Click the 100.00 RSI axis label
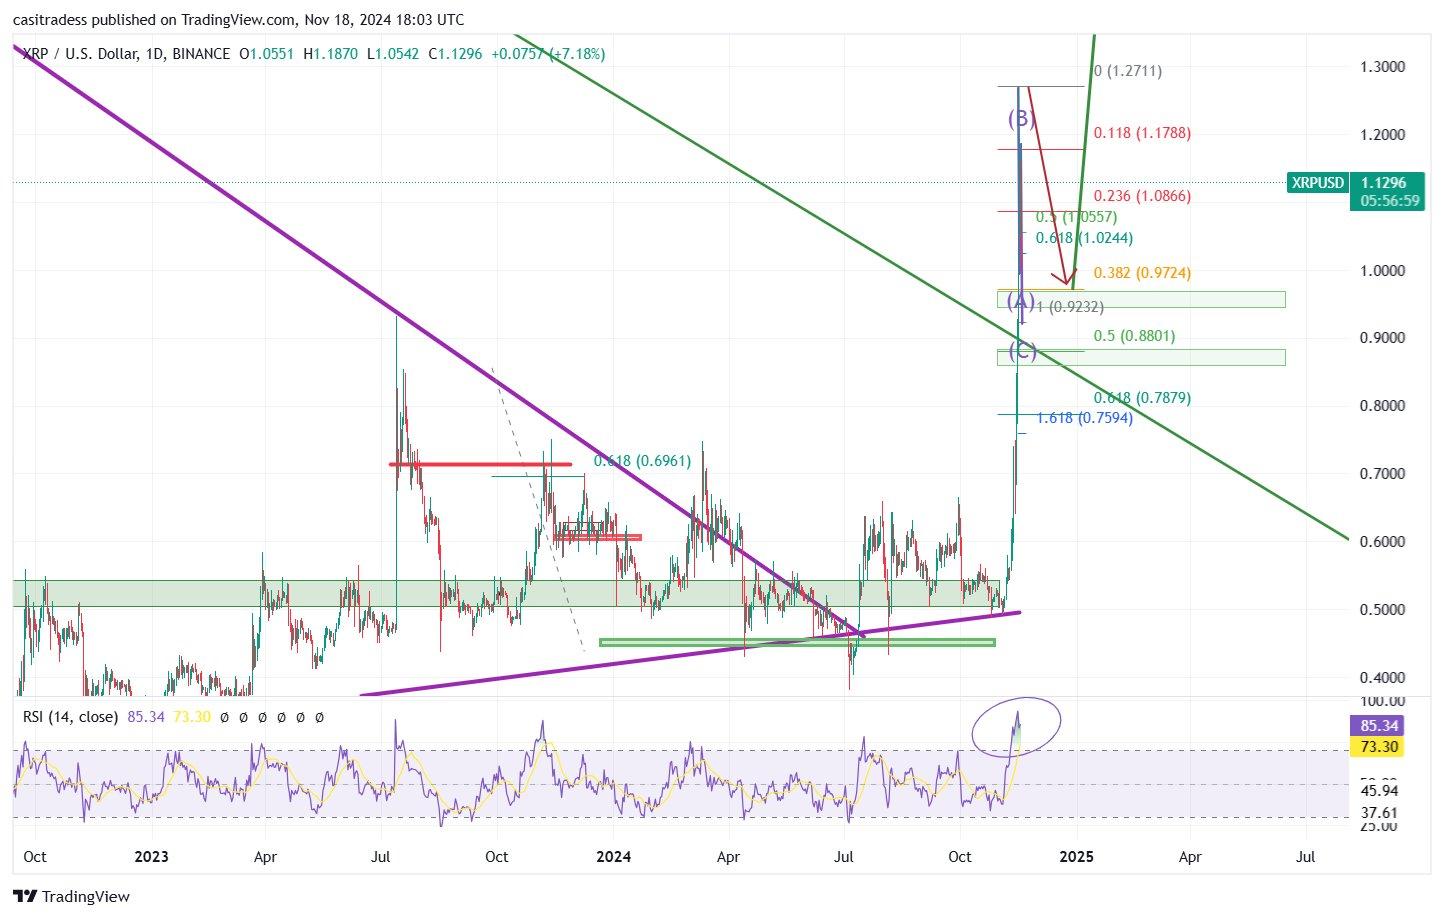 pyautogui.click(x=1382, y=701)
